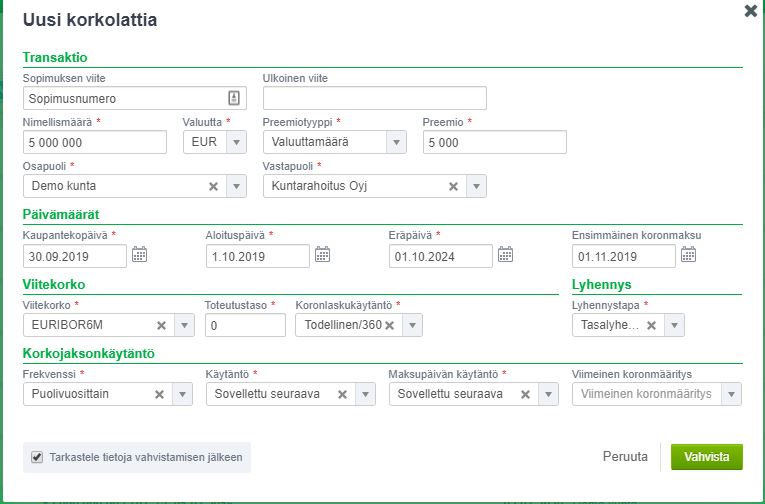Click the Nimellismäärä input field
The width and height of the screenshot is (765, 504).
coord(94,142)
